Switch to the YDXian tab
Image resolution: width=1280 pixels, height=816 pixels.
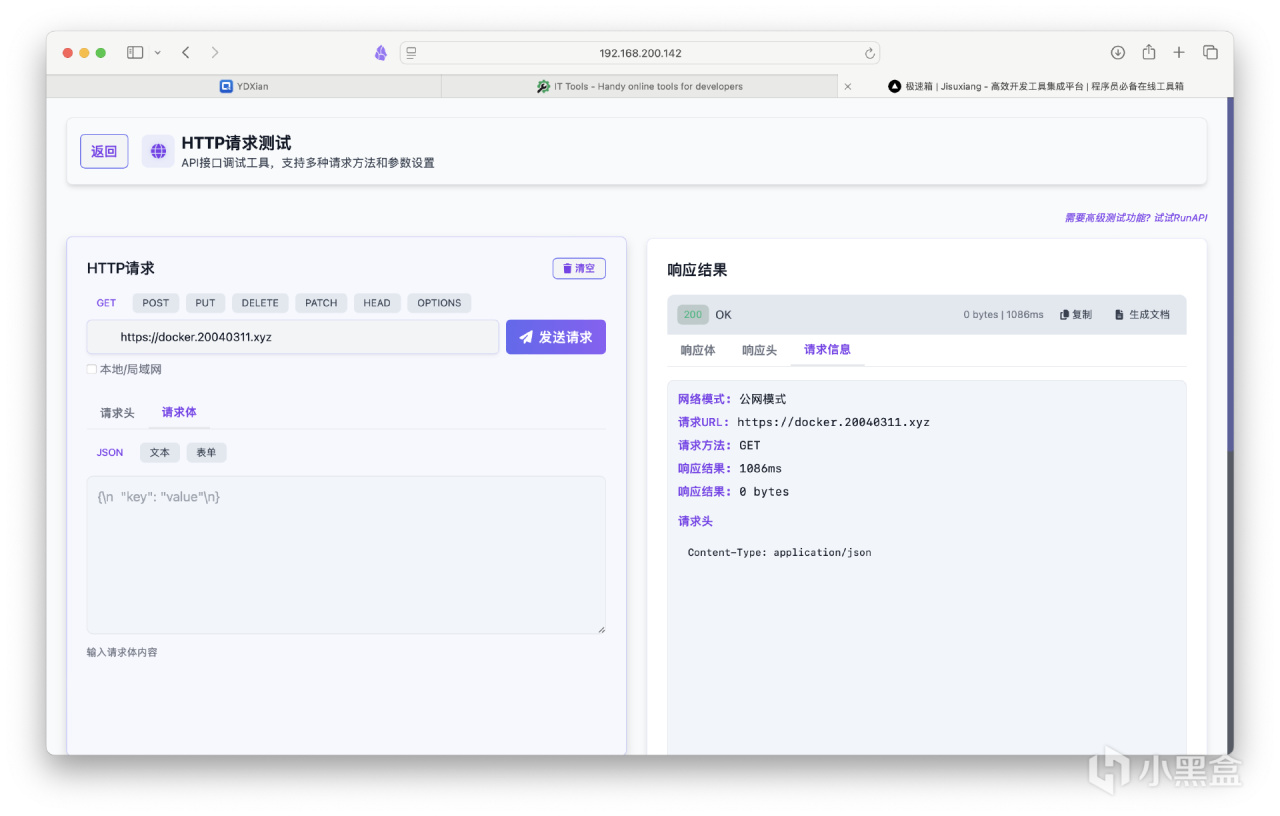244,87
